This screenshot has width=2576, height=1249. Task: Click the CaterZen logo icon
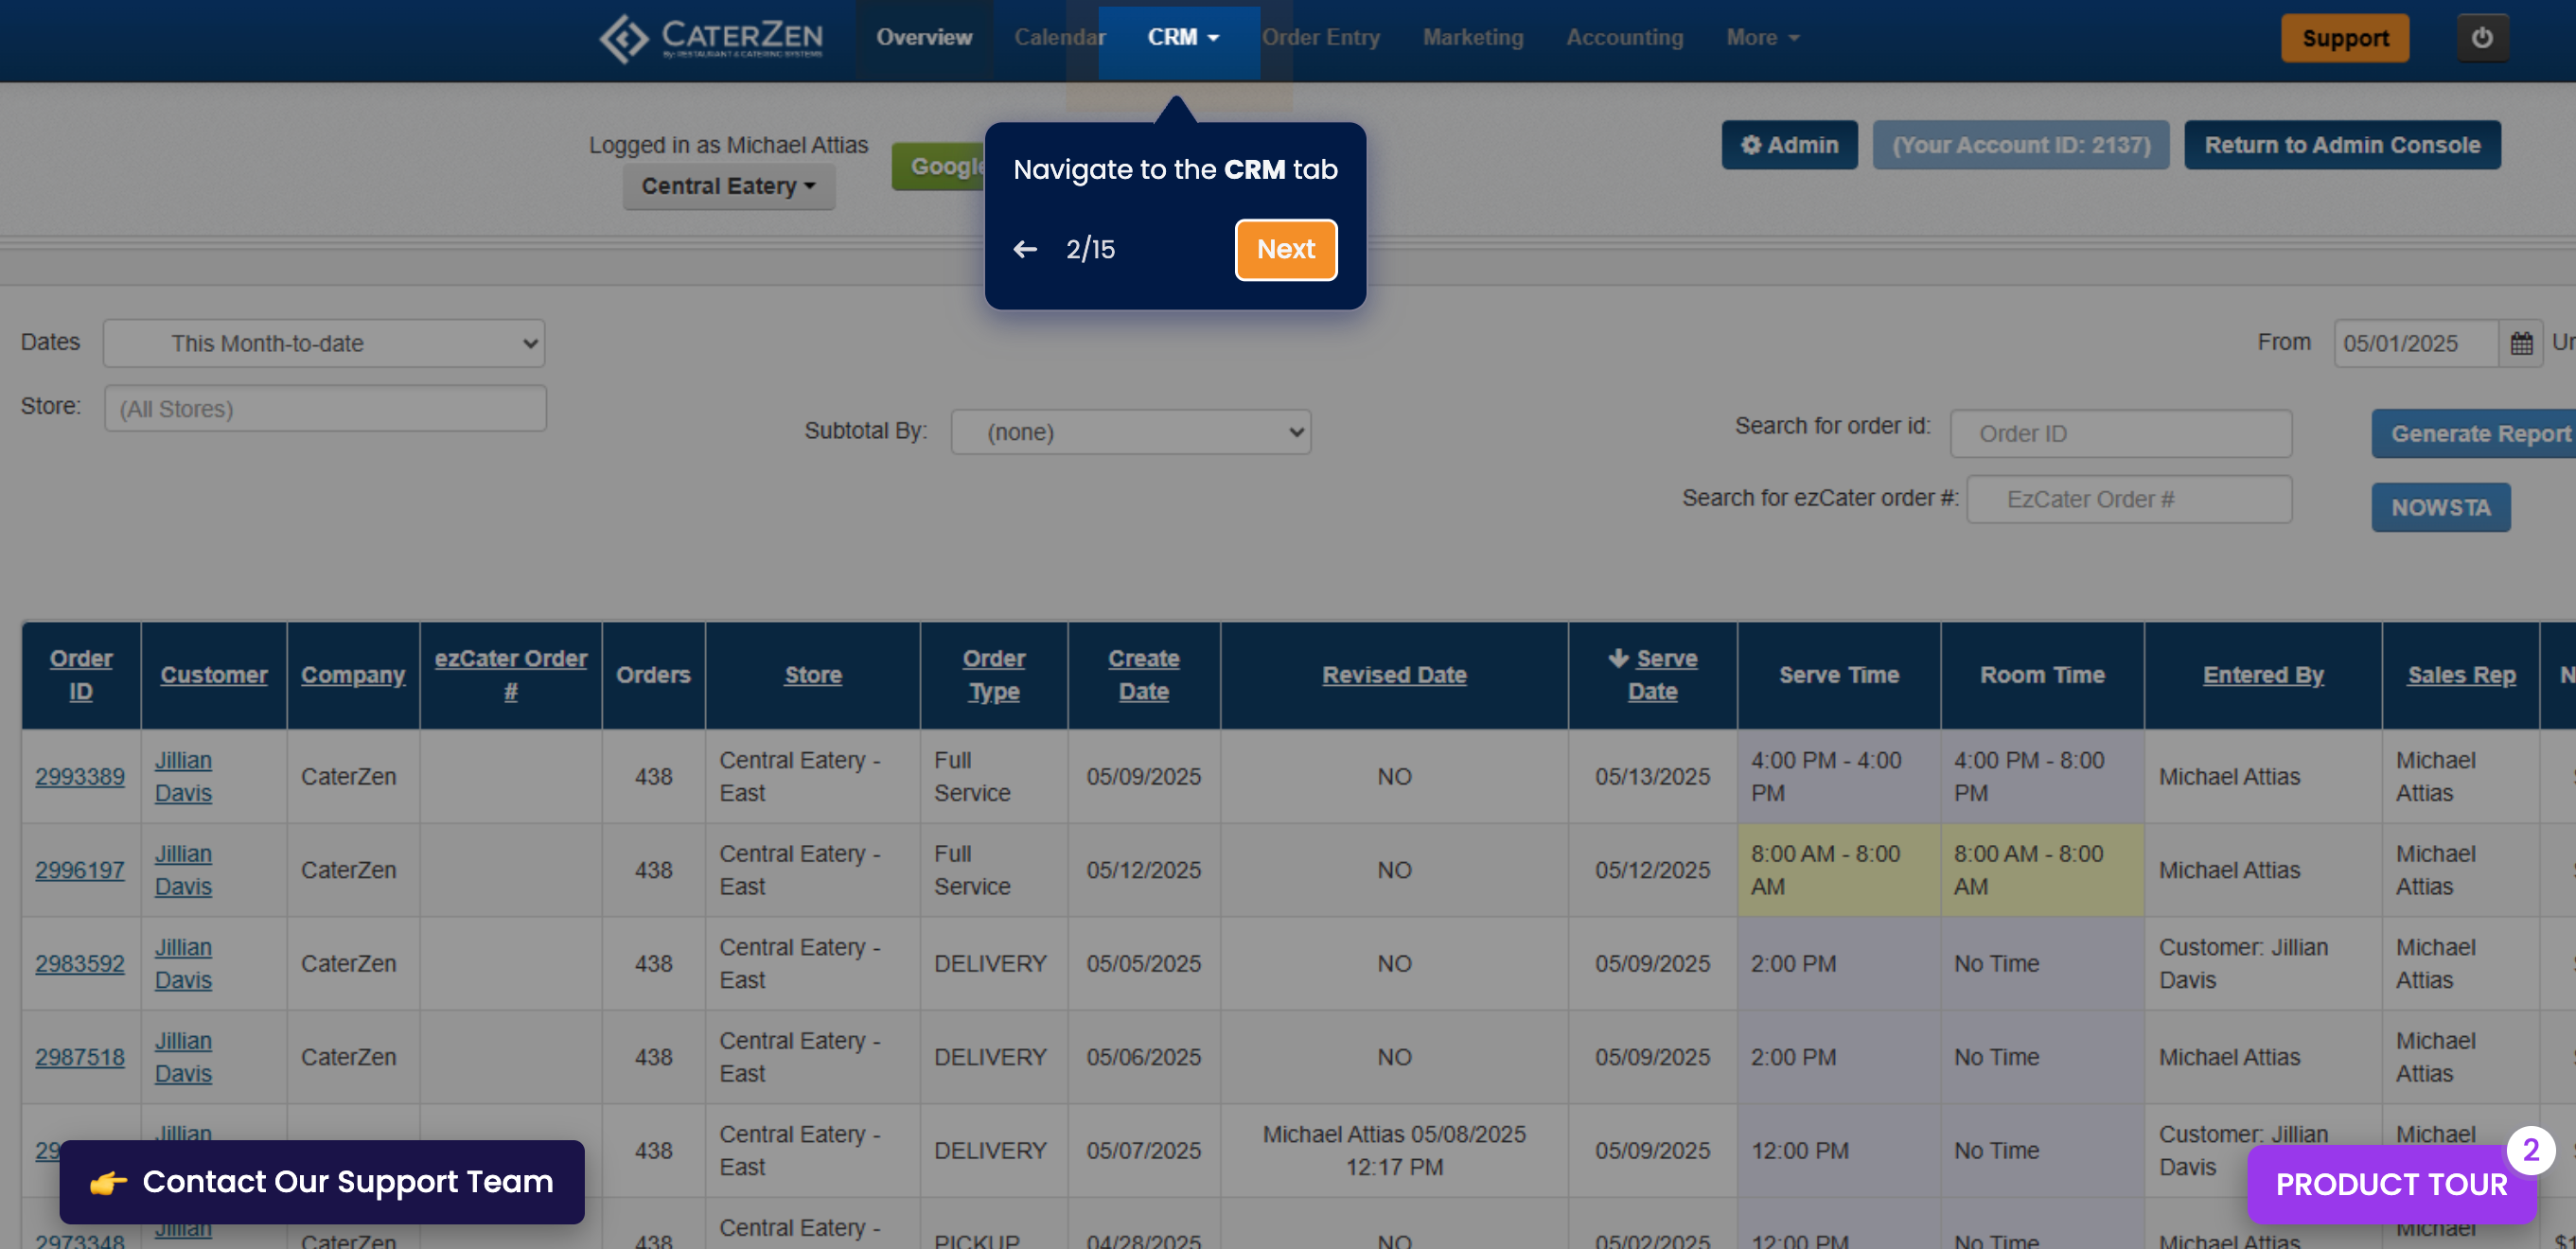624,38
